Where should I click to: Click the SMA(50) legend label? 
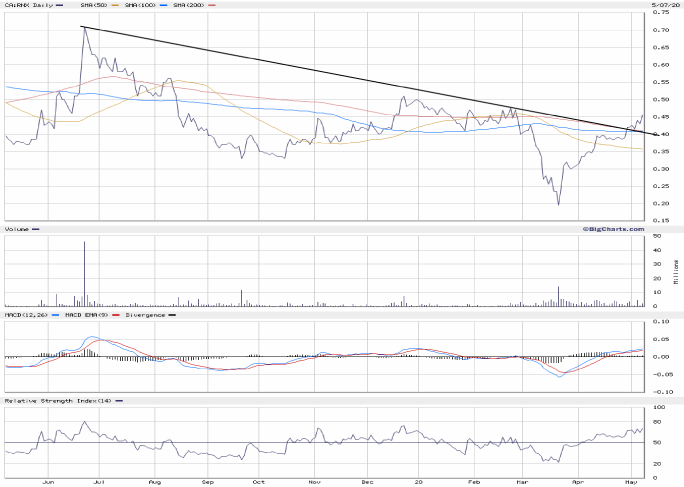94,5
